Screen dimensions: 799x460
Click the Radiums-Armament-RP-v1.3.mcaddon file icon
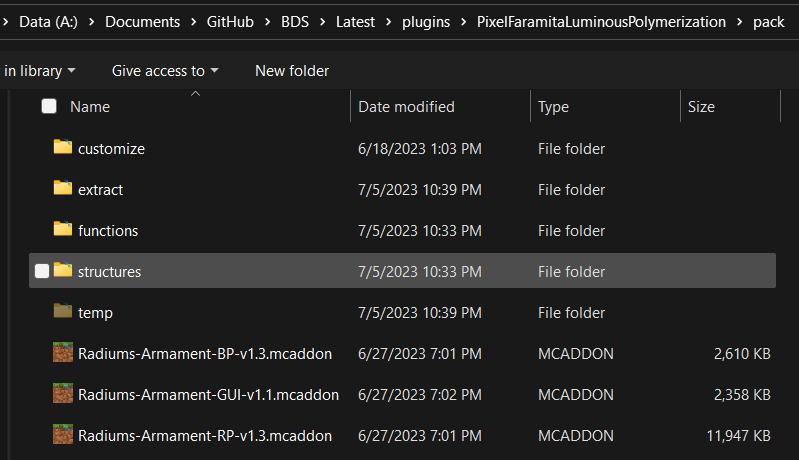point(63,435)
